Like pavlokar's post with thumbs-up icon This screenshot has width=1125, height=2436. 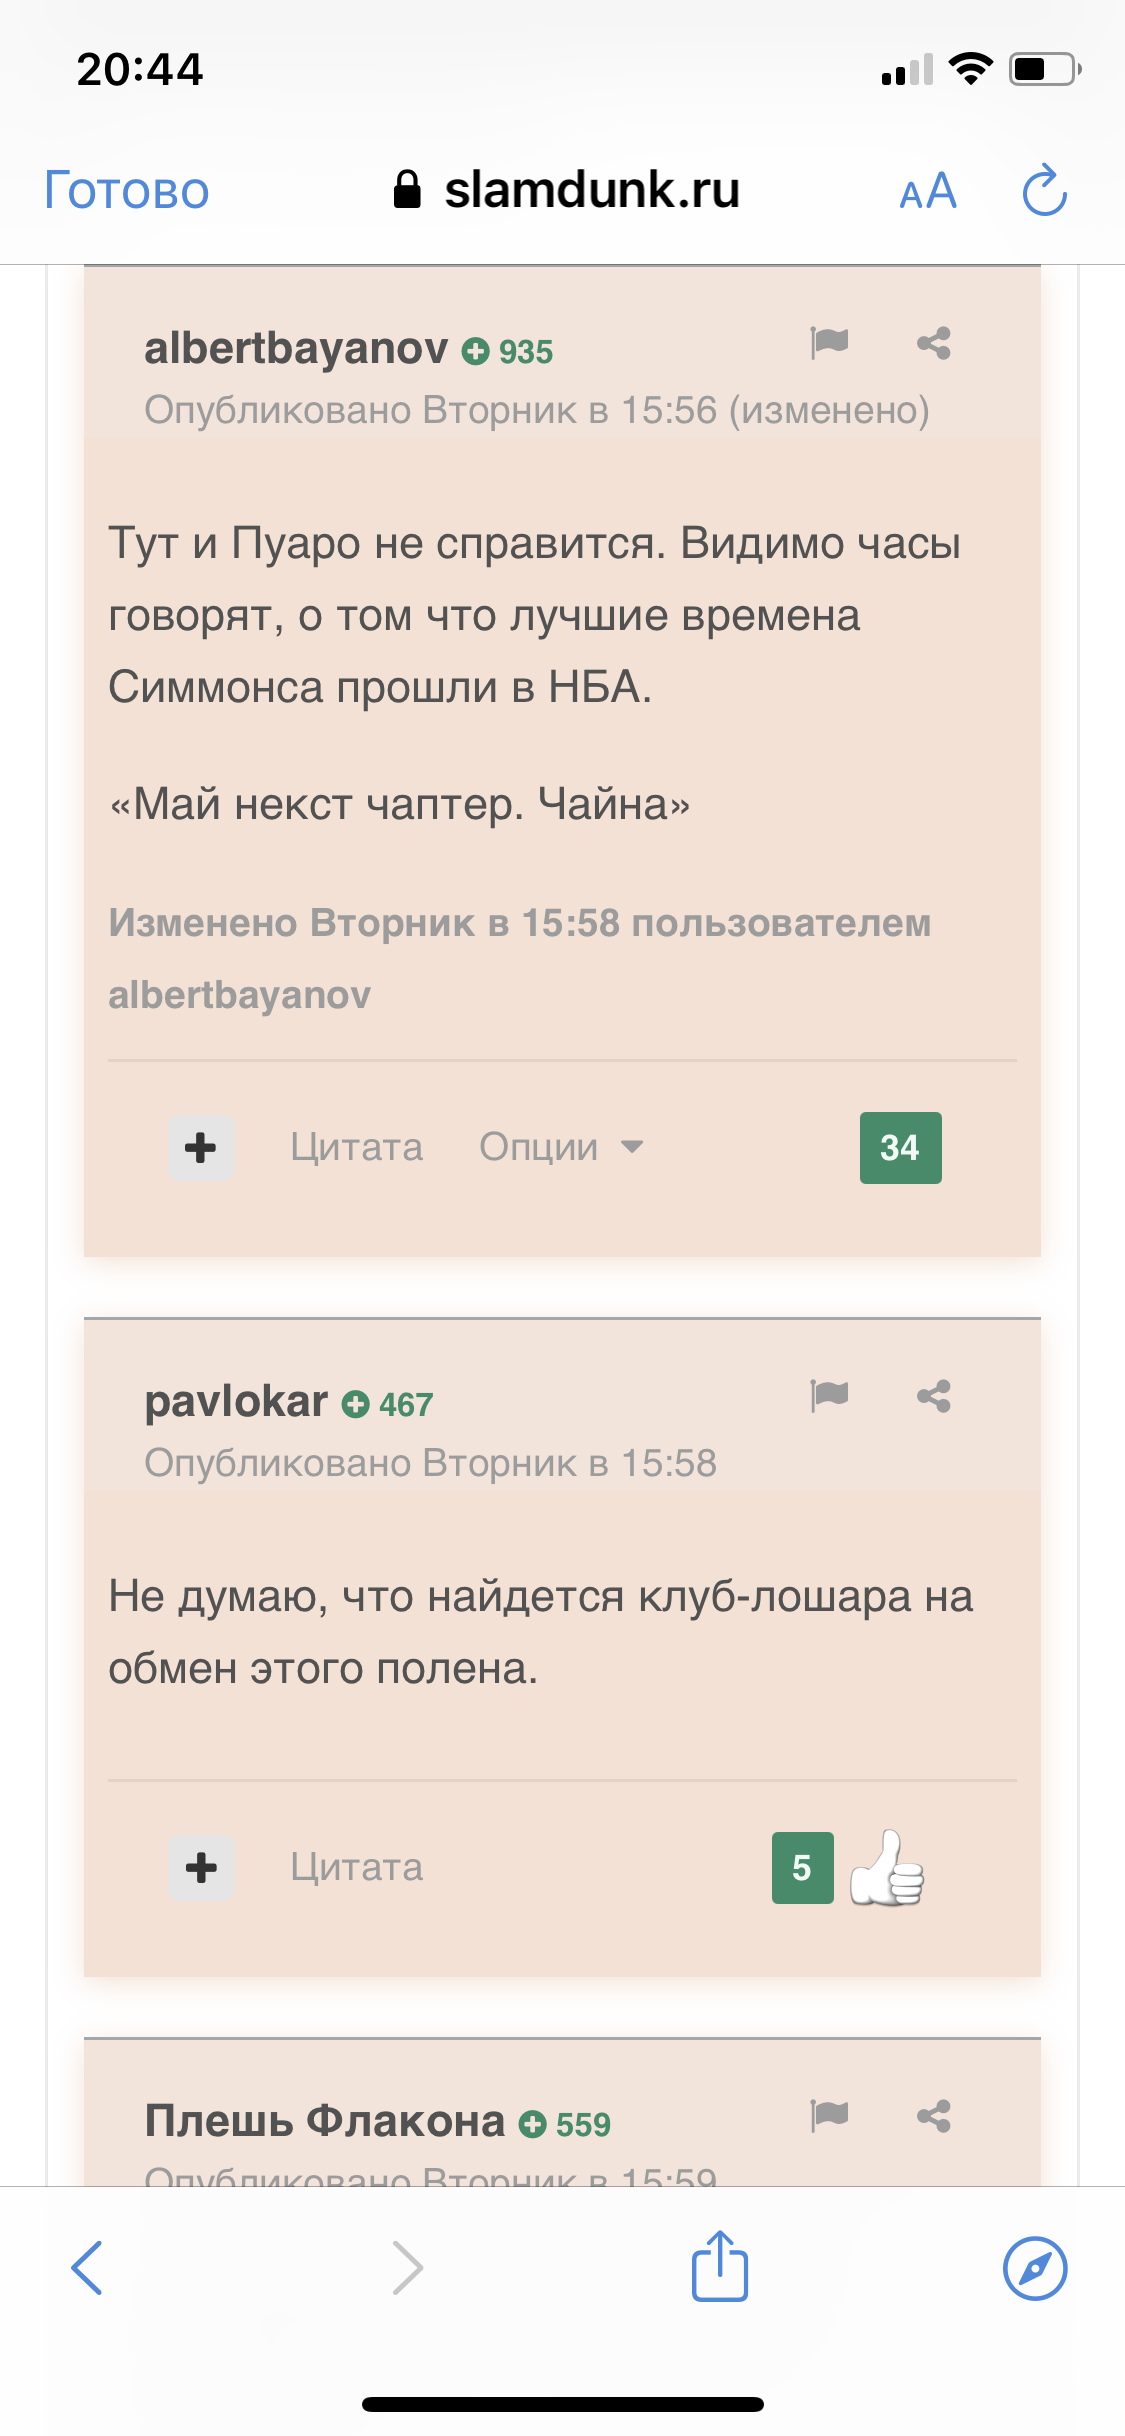tap(887, 1867)
